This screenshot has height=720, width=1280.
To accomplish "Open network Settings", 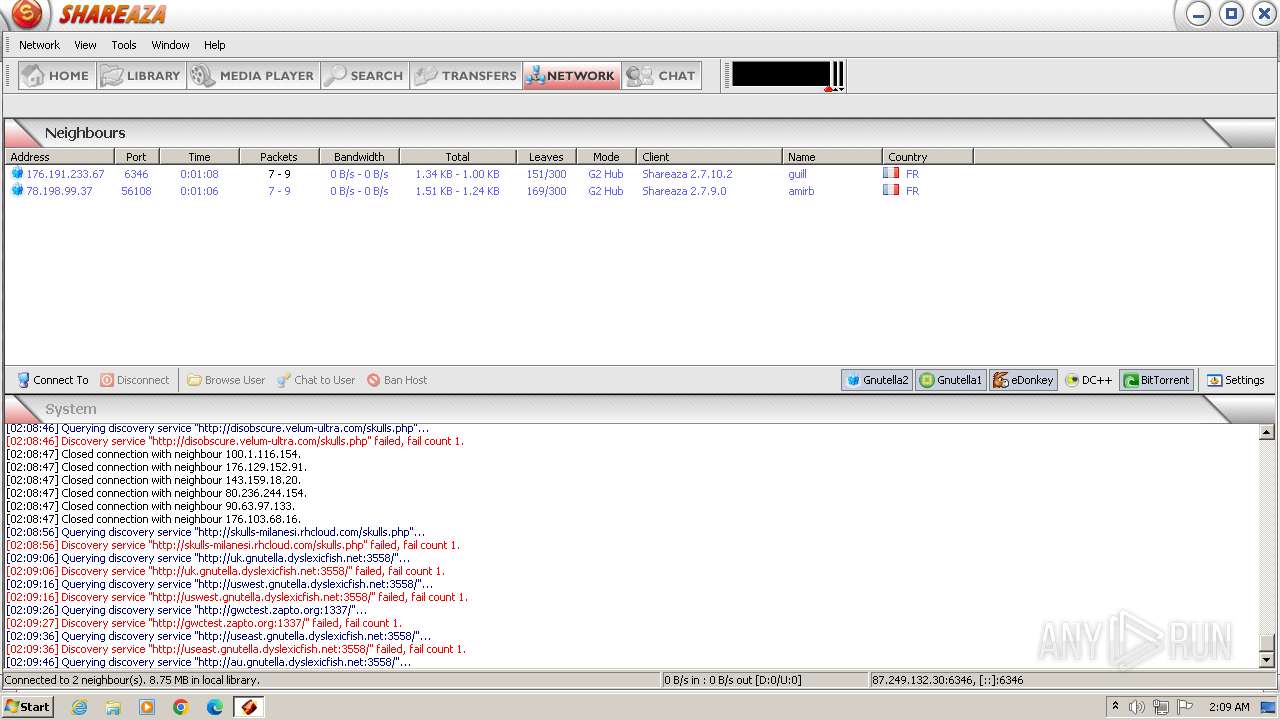I will [x=1235, y=380].
